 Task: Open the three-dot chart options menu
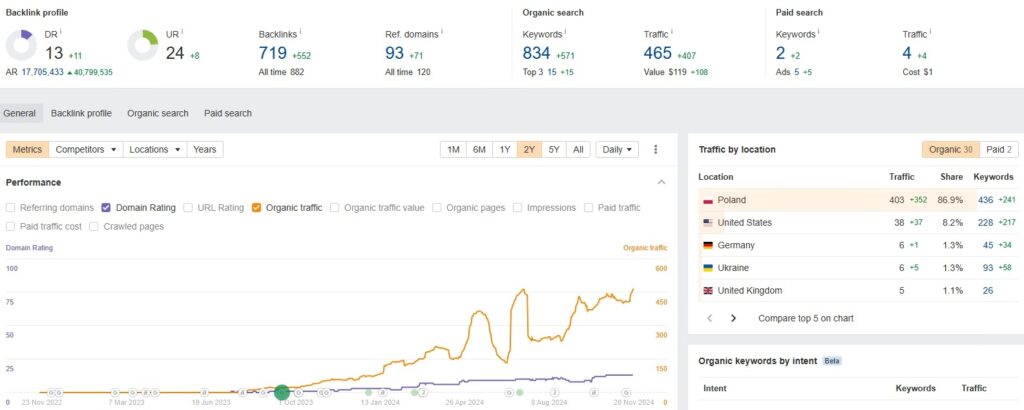pos(656,150)
